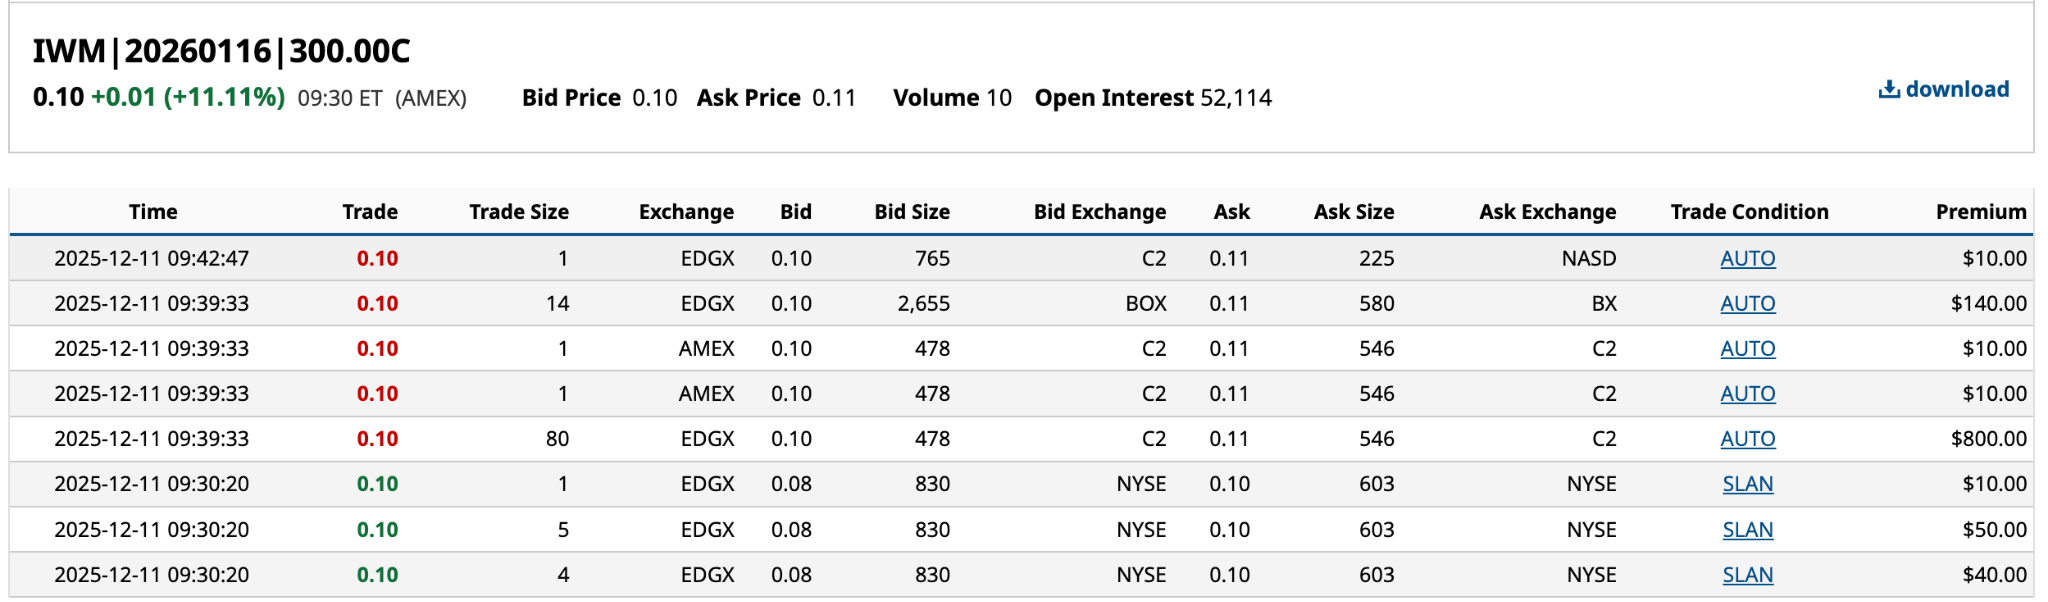Open AUTO condition for the 14-size trade
The height and width of the screenshot is (602, 2048).
[1747, 304]
